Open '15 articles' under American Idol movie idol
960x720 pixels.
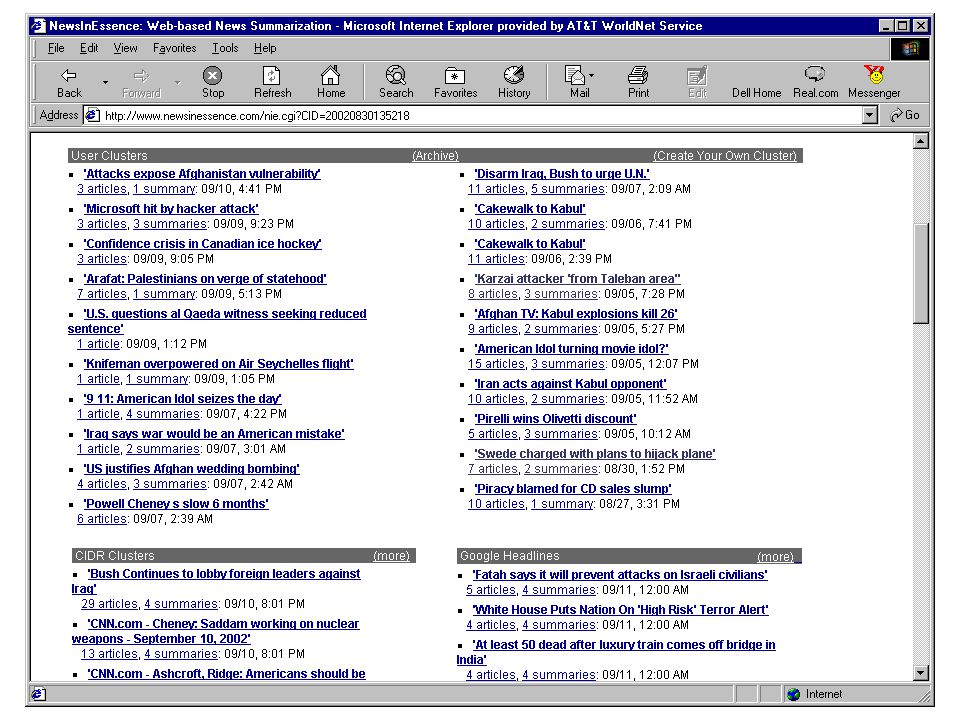click(497, 363)
